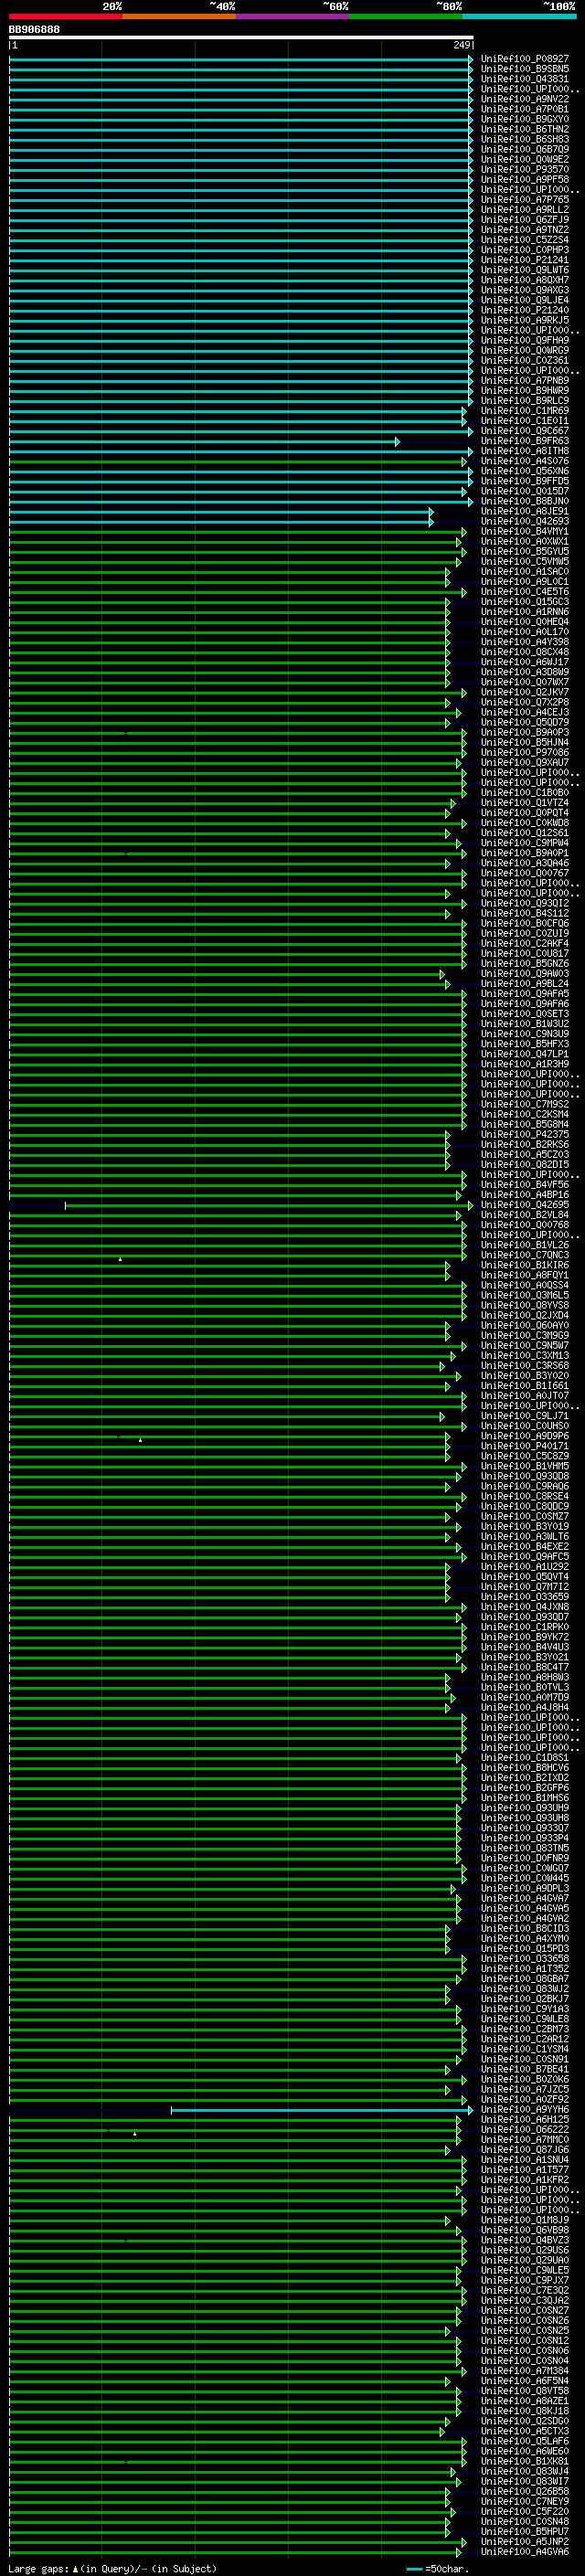Click the end position label 249

(461, 45)
